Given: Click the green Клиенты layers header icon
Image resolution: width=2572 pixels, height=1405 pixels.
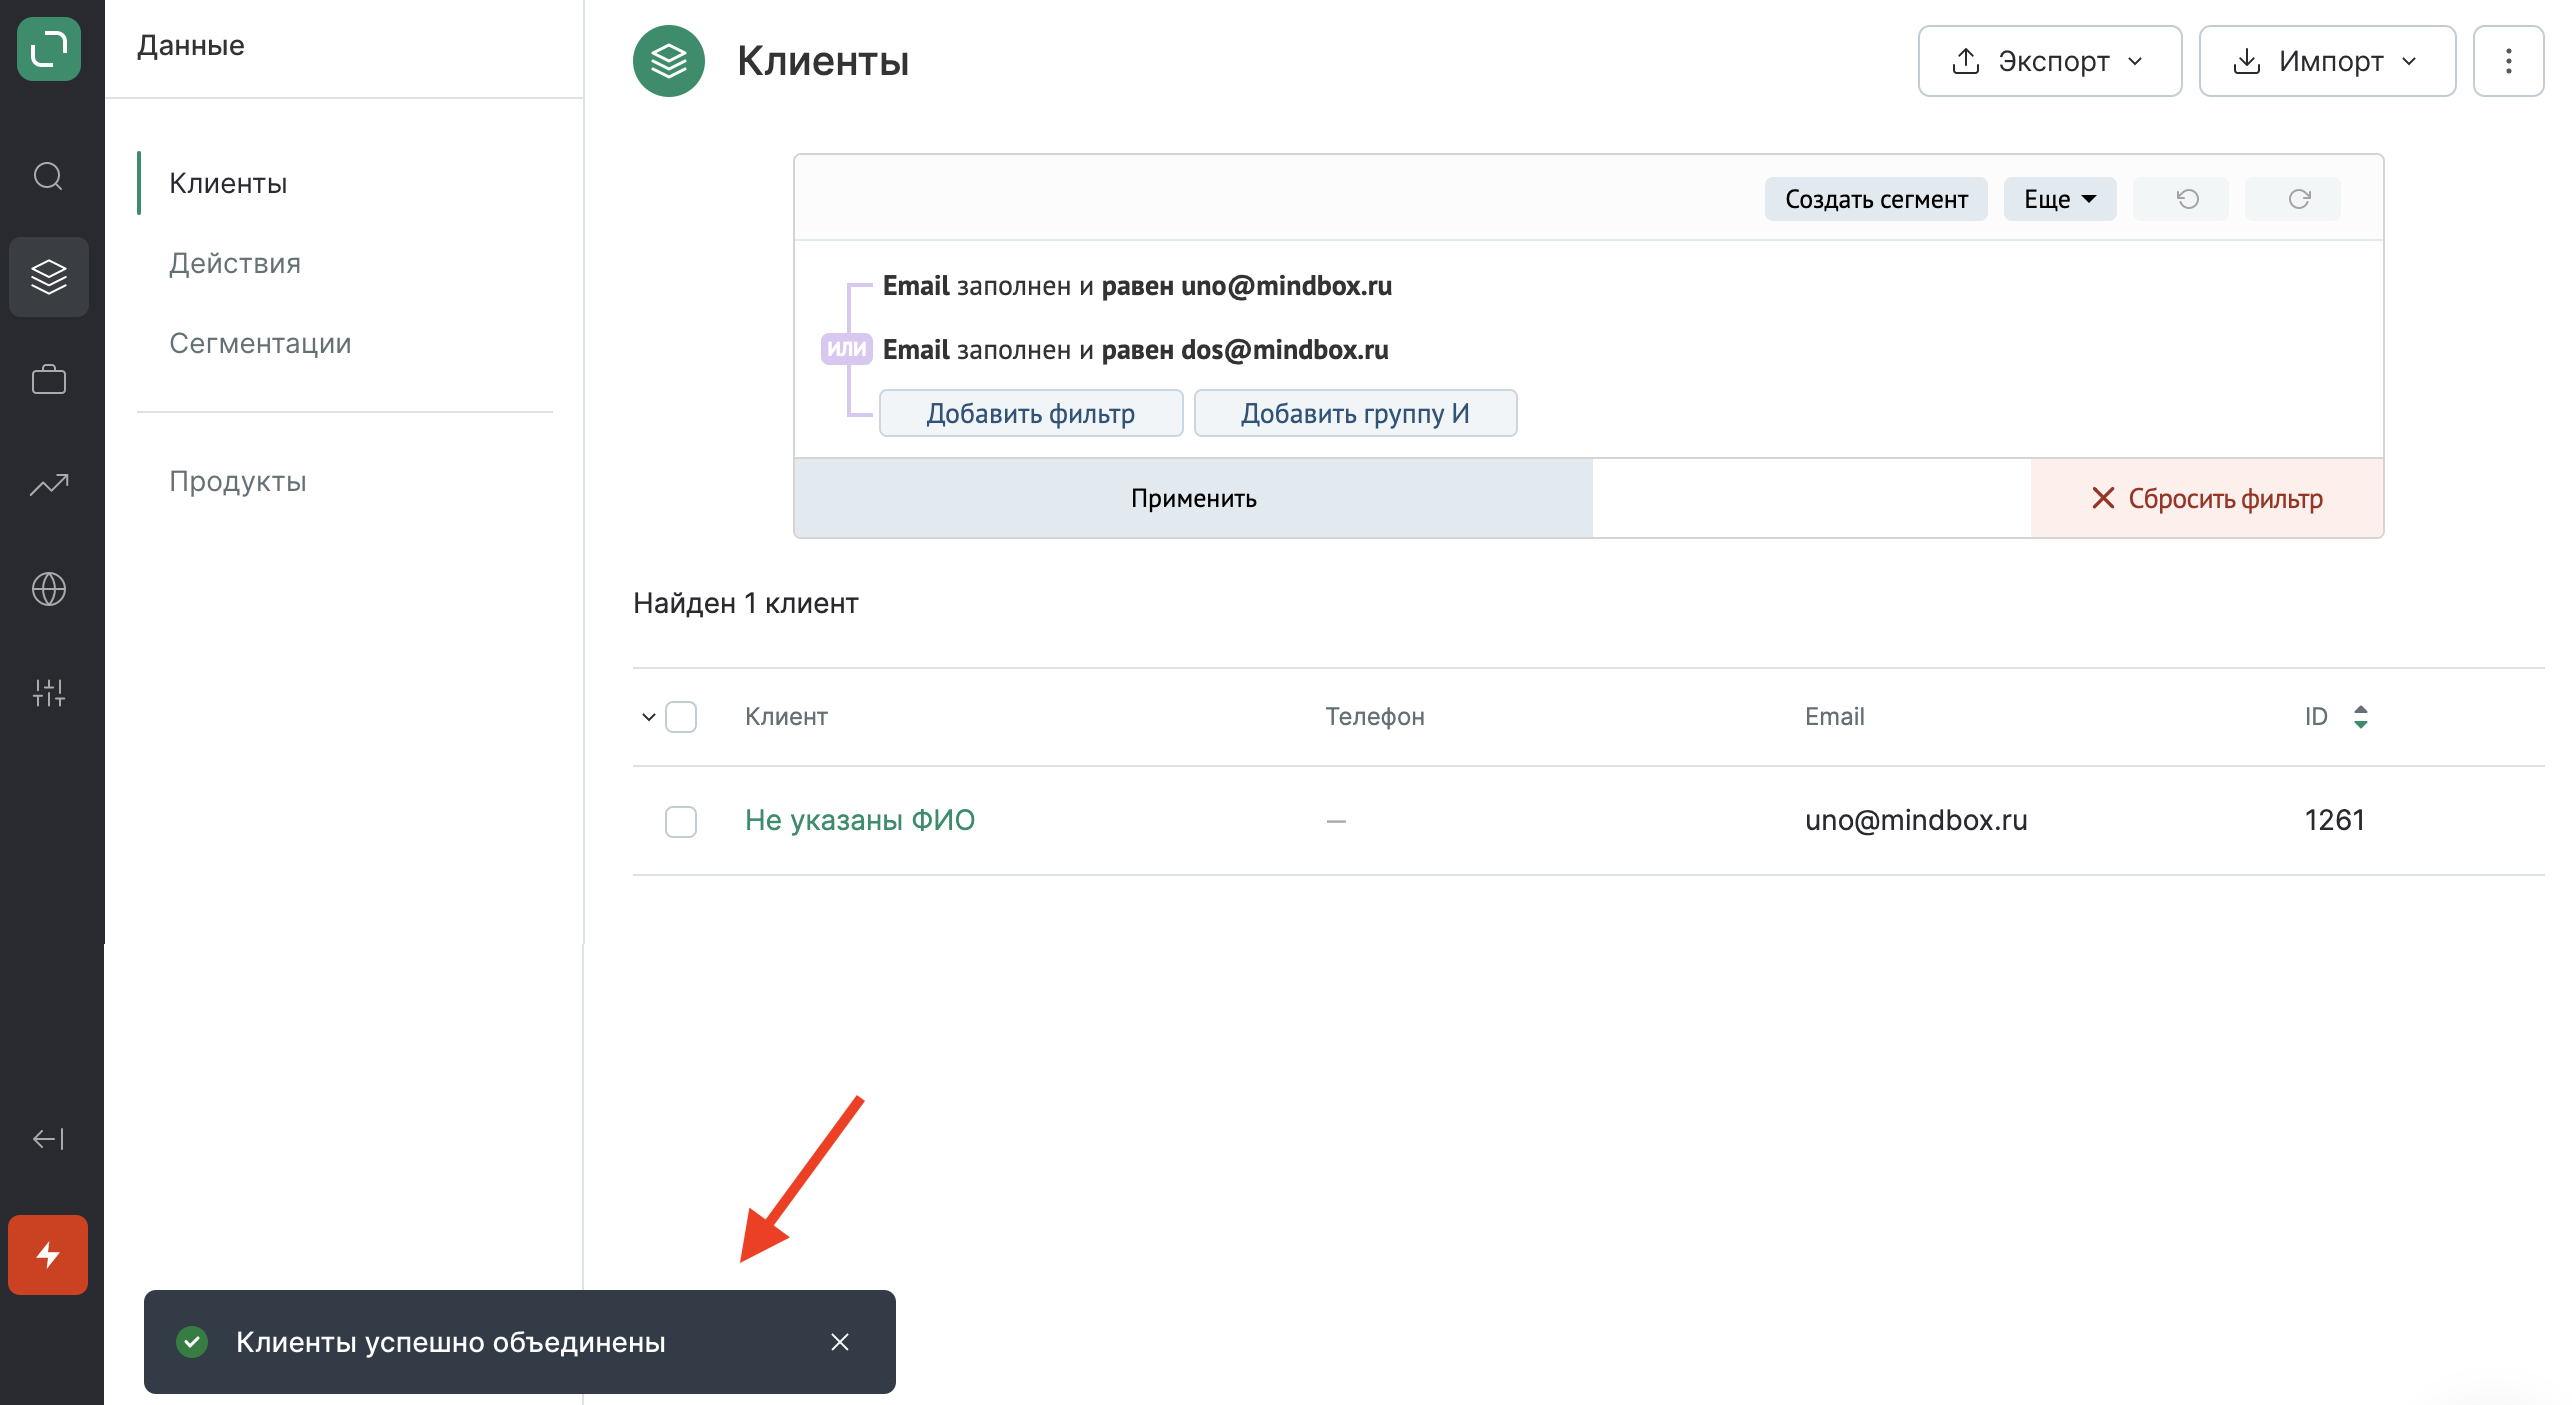Looking at the screenshot, I should [669, 61].
